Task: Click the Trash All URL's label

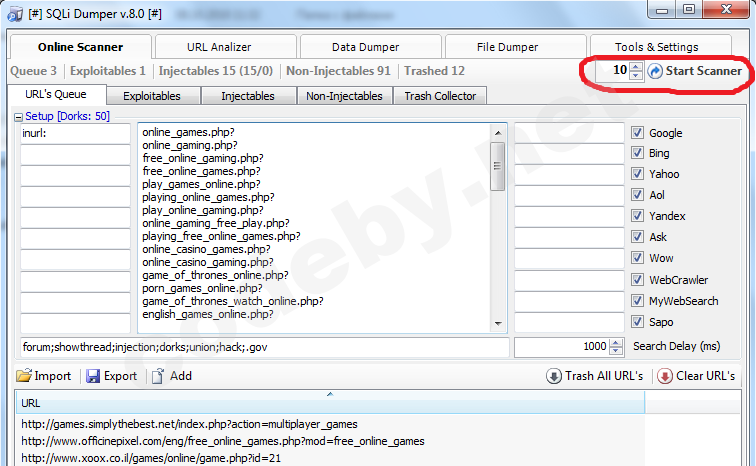Action: (604, 376)
